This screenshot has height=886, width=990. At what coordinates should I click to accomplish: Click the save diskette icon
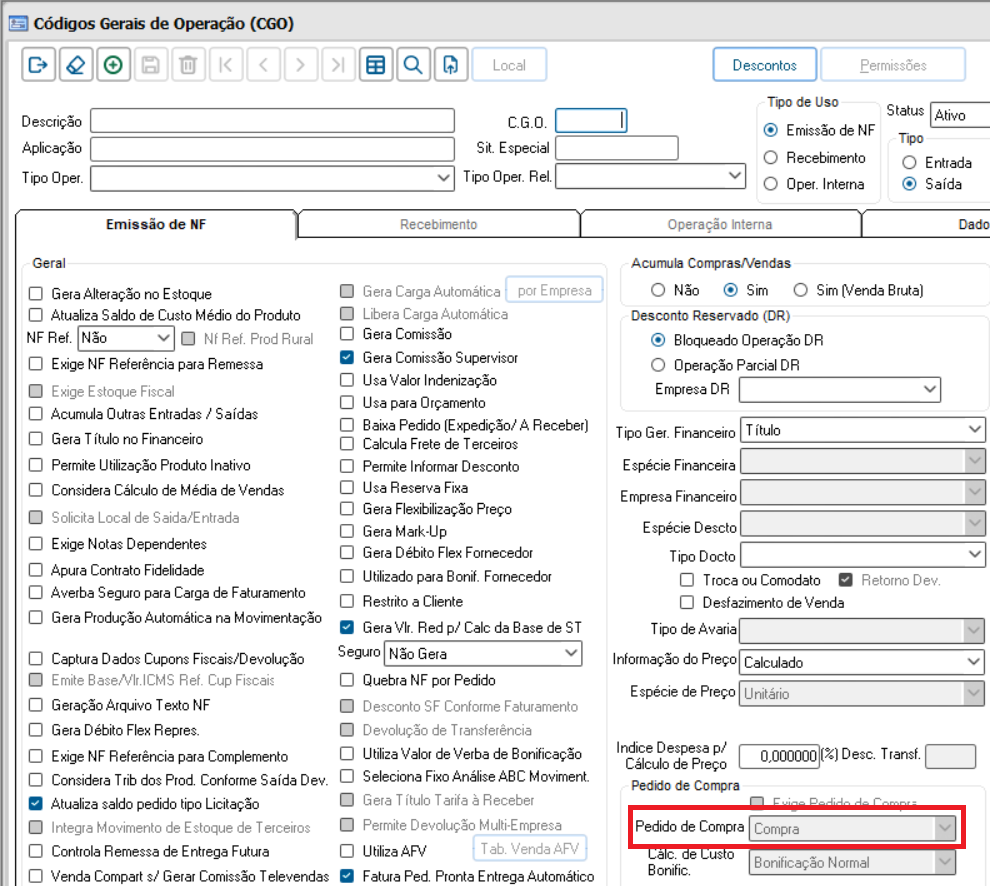[150, 64]
